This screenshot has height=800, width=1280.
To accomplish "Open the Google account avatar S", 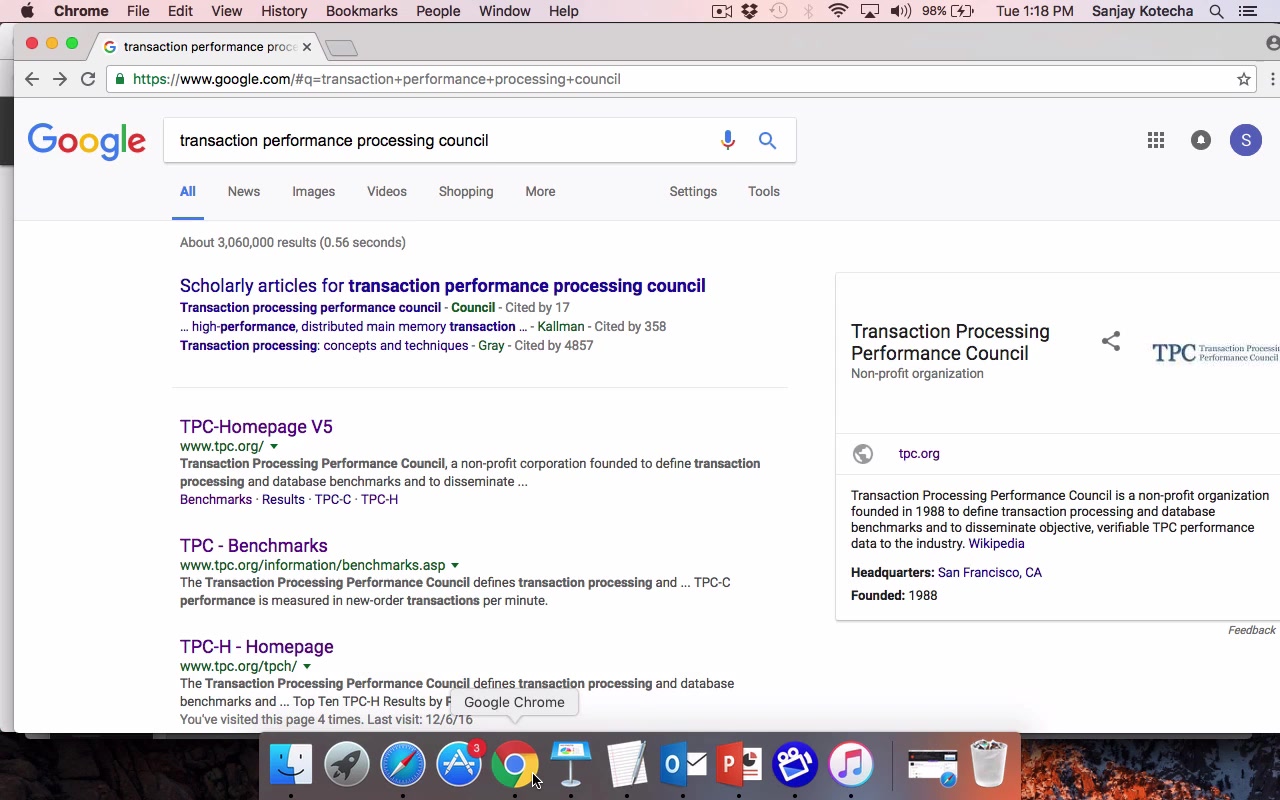I will coord(1246,141).
